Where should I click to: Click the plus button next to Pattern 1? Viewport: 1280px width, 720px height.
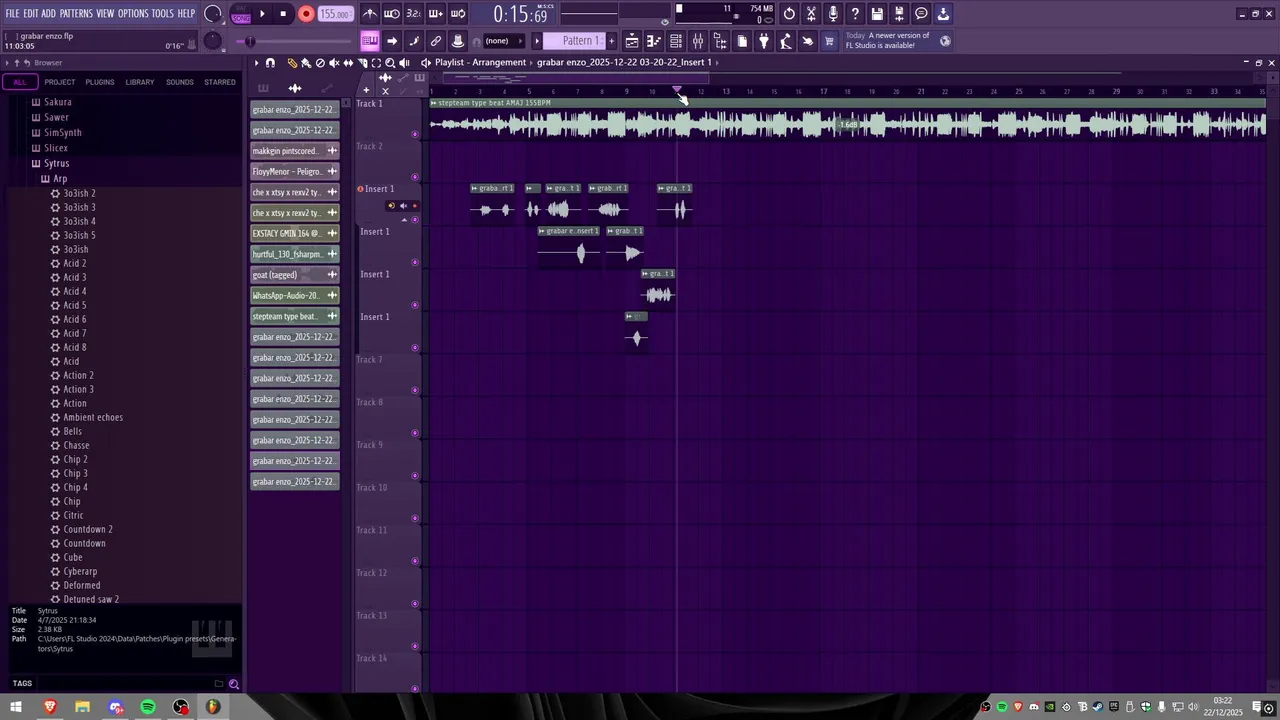pyautogui.click(x=612, y=41)
